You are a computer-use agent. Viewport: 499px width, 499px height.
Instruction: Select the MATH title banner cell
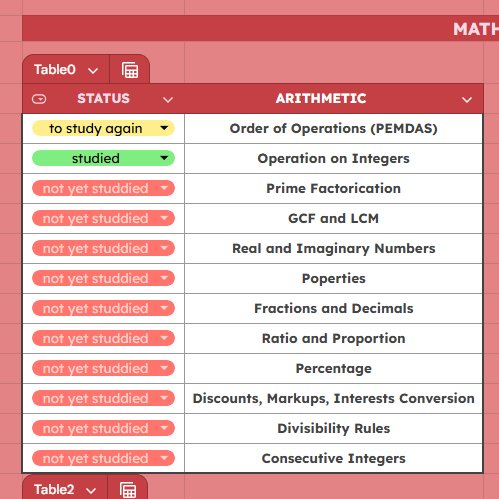click(261, 29)
